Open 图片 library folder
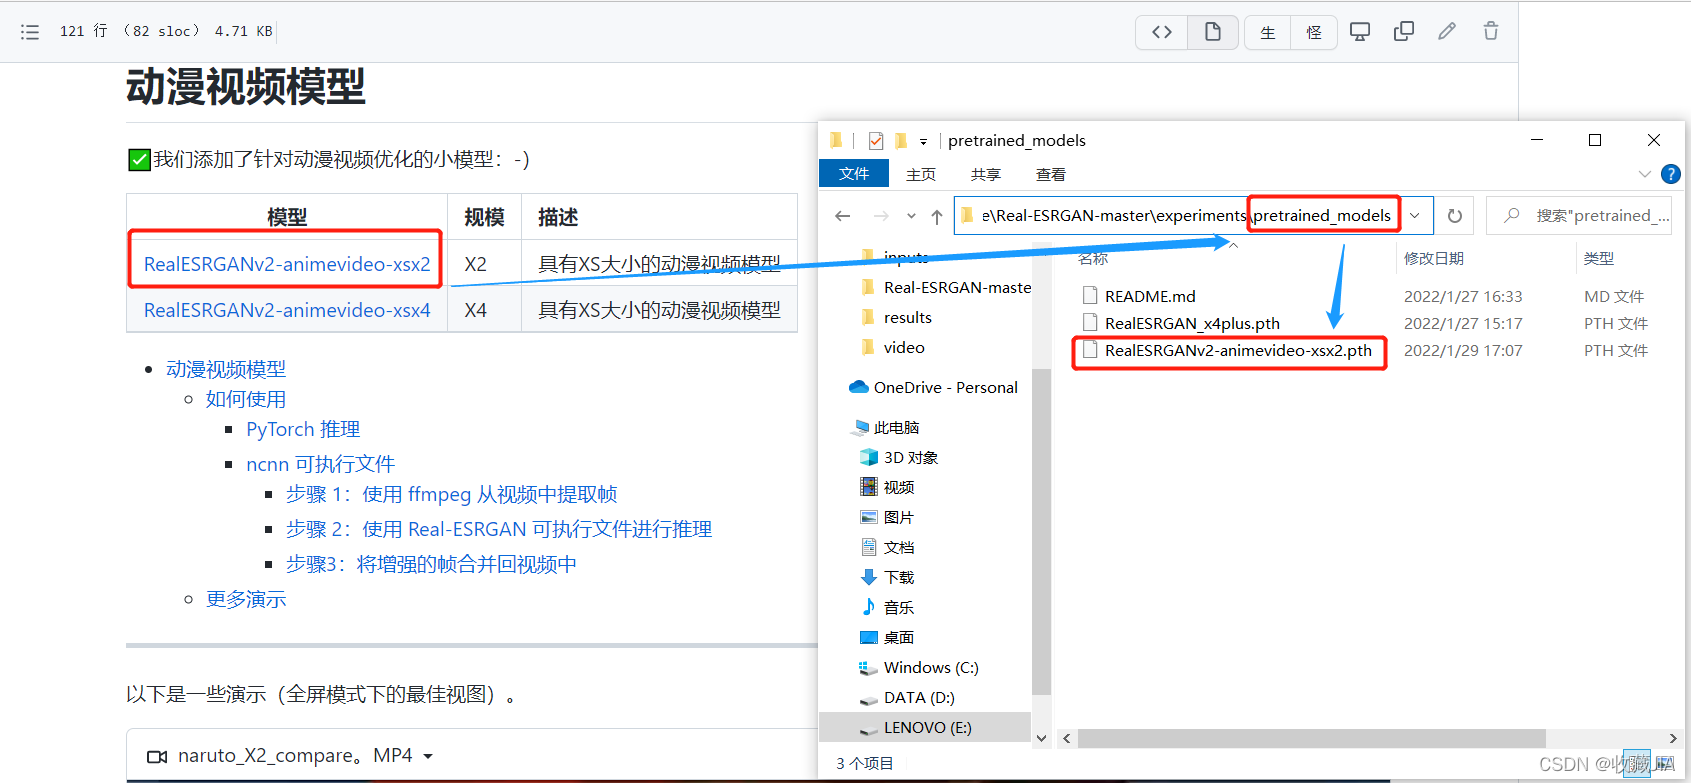The width and height of the screenshot is (1691, 783). coord(898,518)
